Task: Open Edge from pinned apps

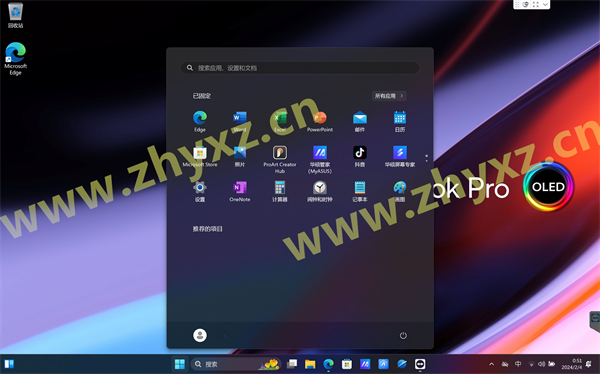Action: click(x=200, y=121)
